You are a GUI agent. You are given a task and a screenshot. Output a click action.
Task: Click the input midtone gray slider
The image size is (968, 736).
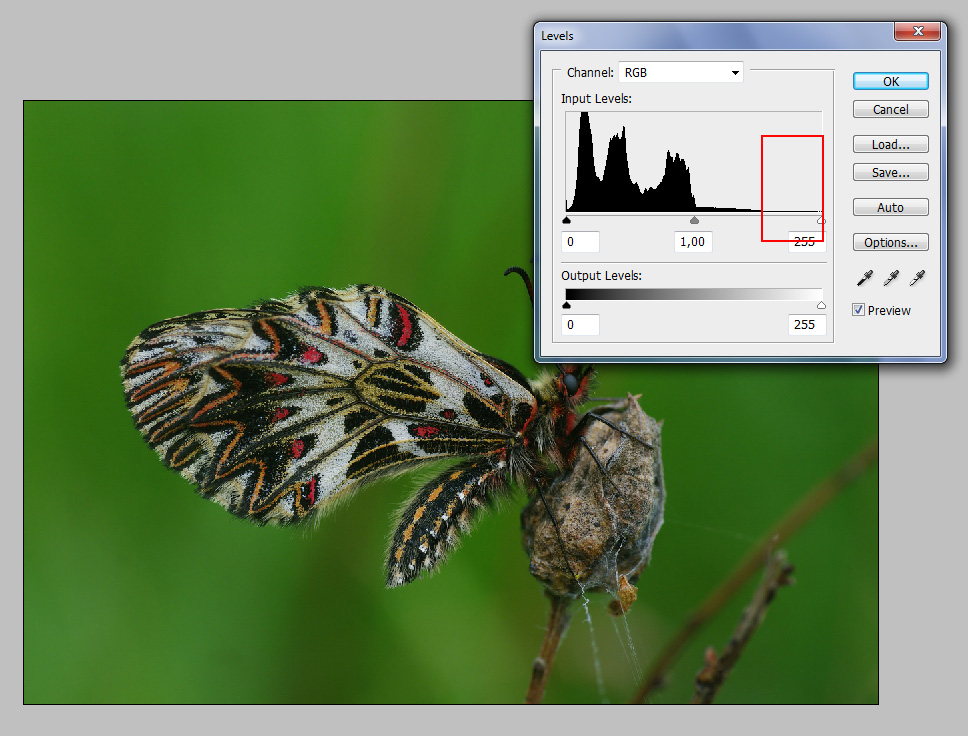(694, 220)
